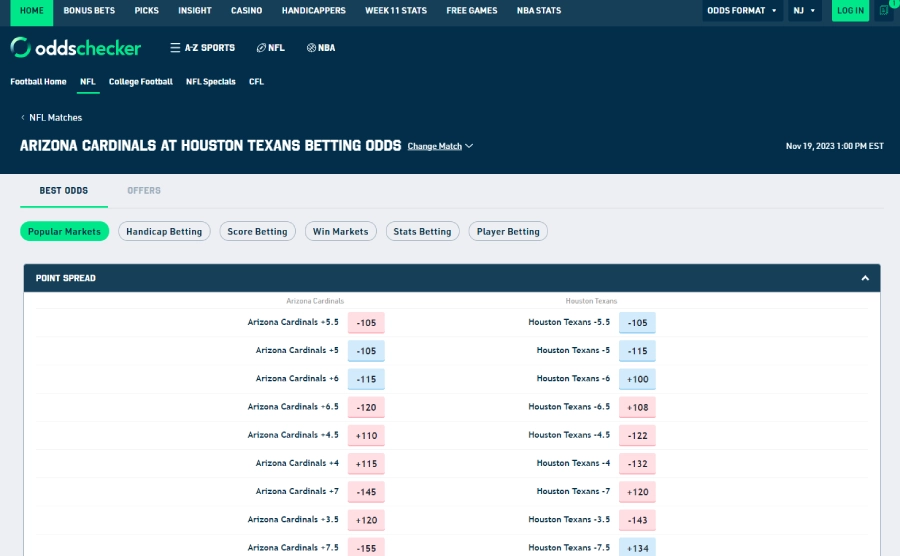Select the Score Betting filter

[x=257, y=231]
